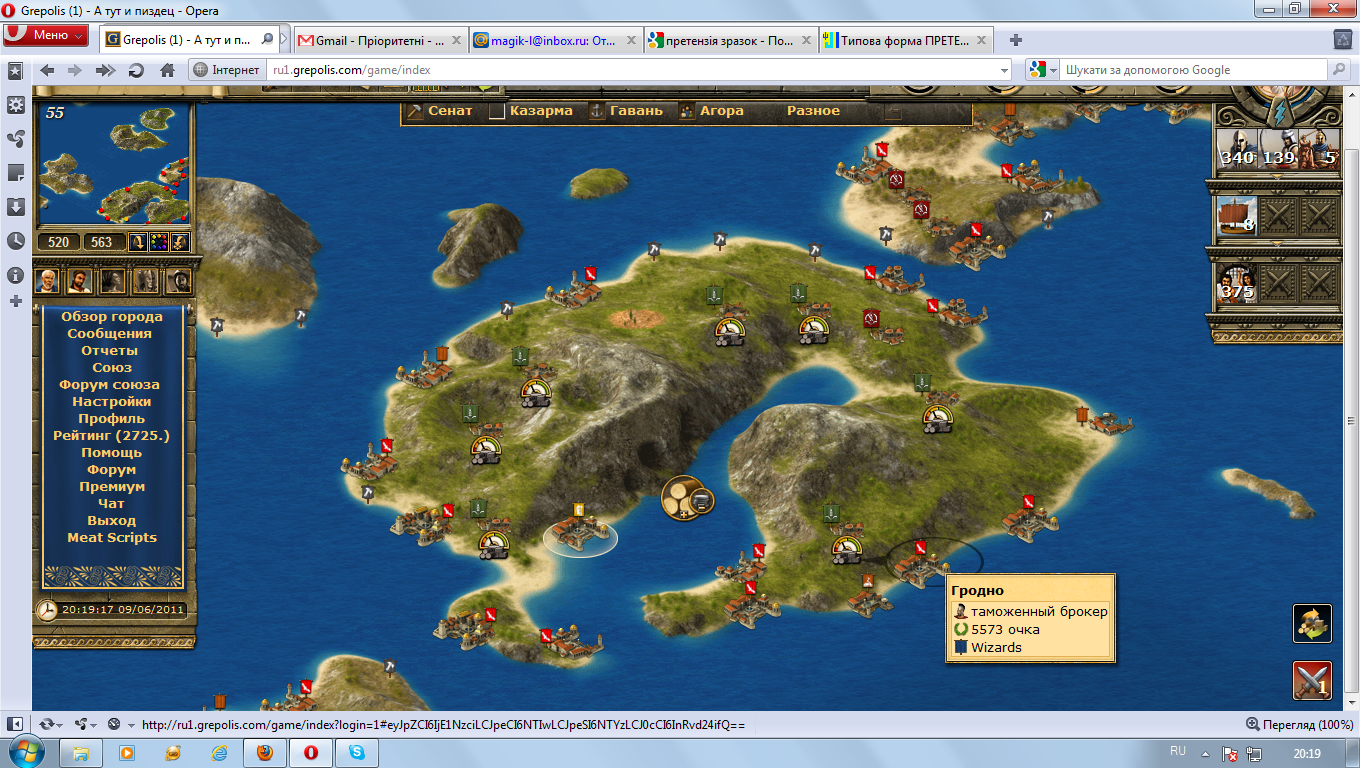Open the Opera Info panel icon

coord(15,275)
